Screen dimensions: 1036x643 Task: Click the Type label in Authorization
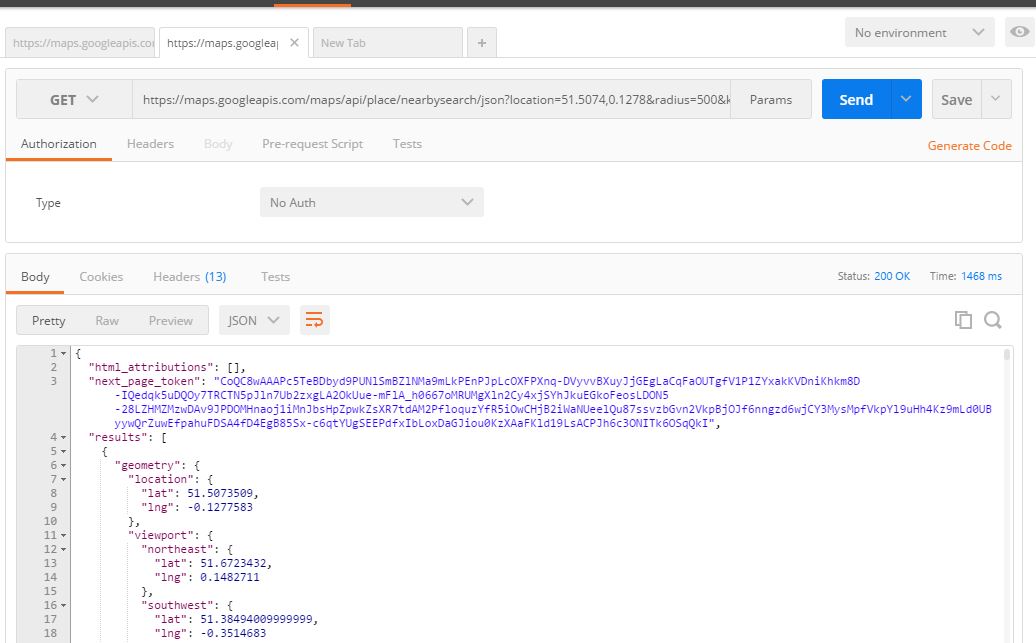coord(48,203)
